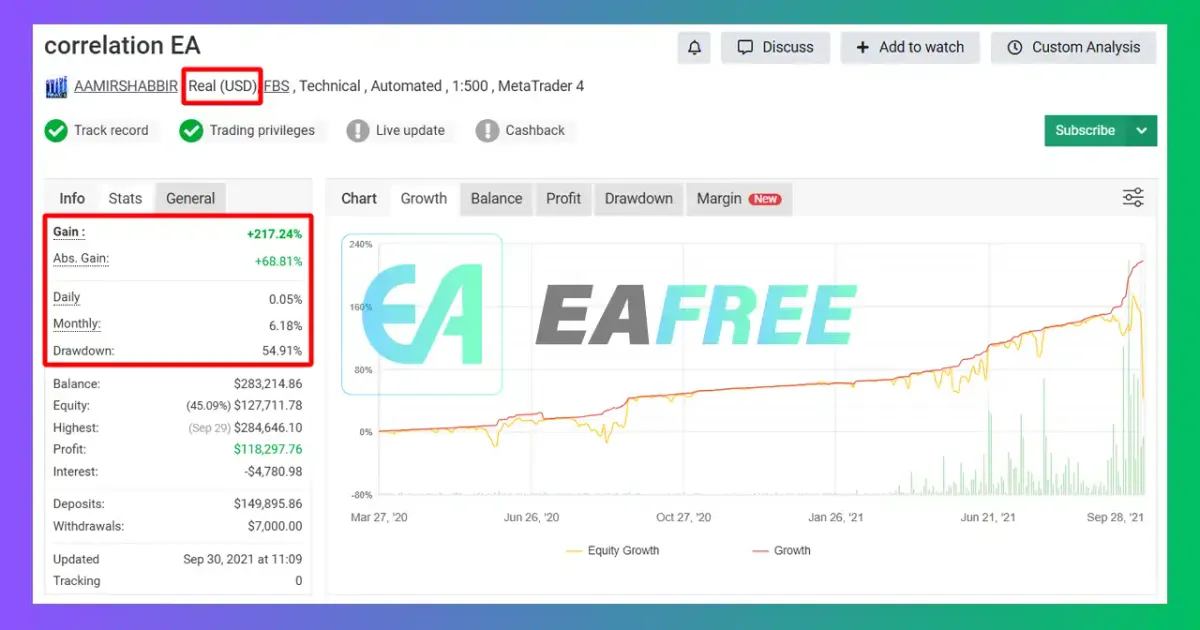1200x630 pixels.
Task: Select the Profit chart tab
Action: click(x=563, y=198)
